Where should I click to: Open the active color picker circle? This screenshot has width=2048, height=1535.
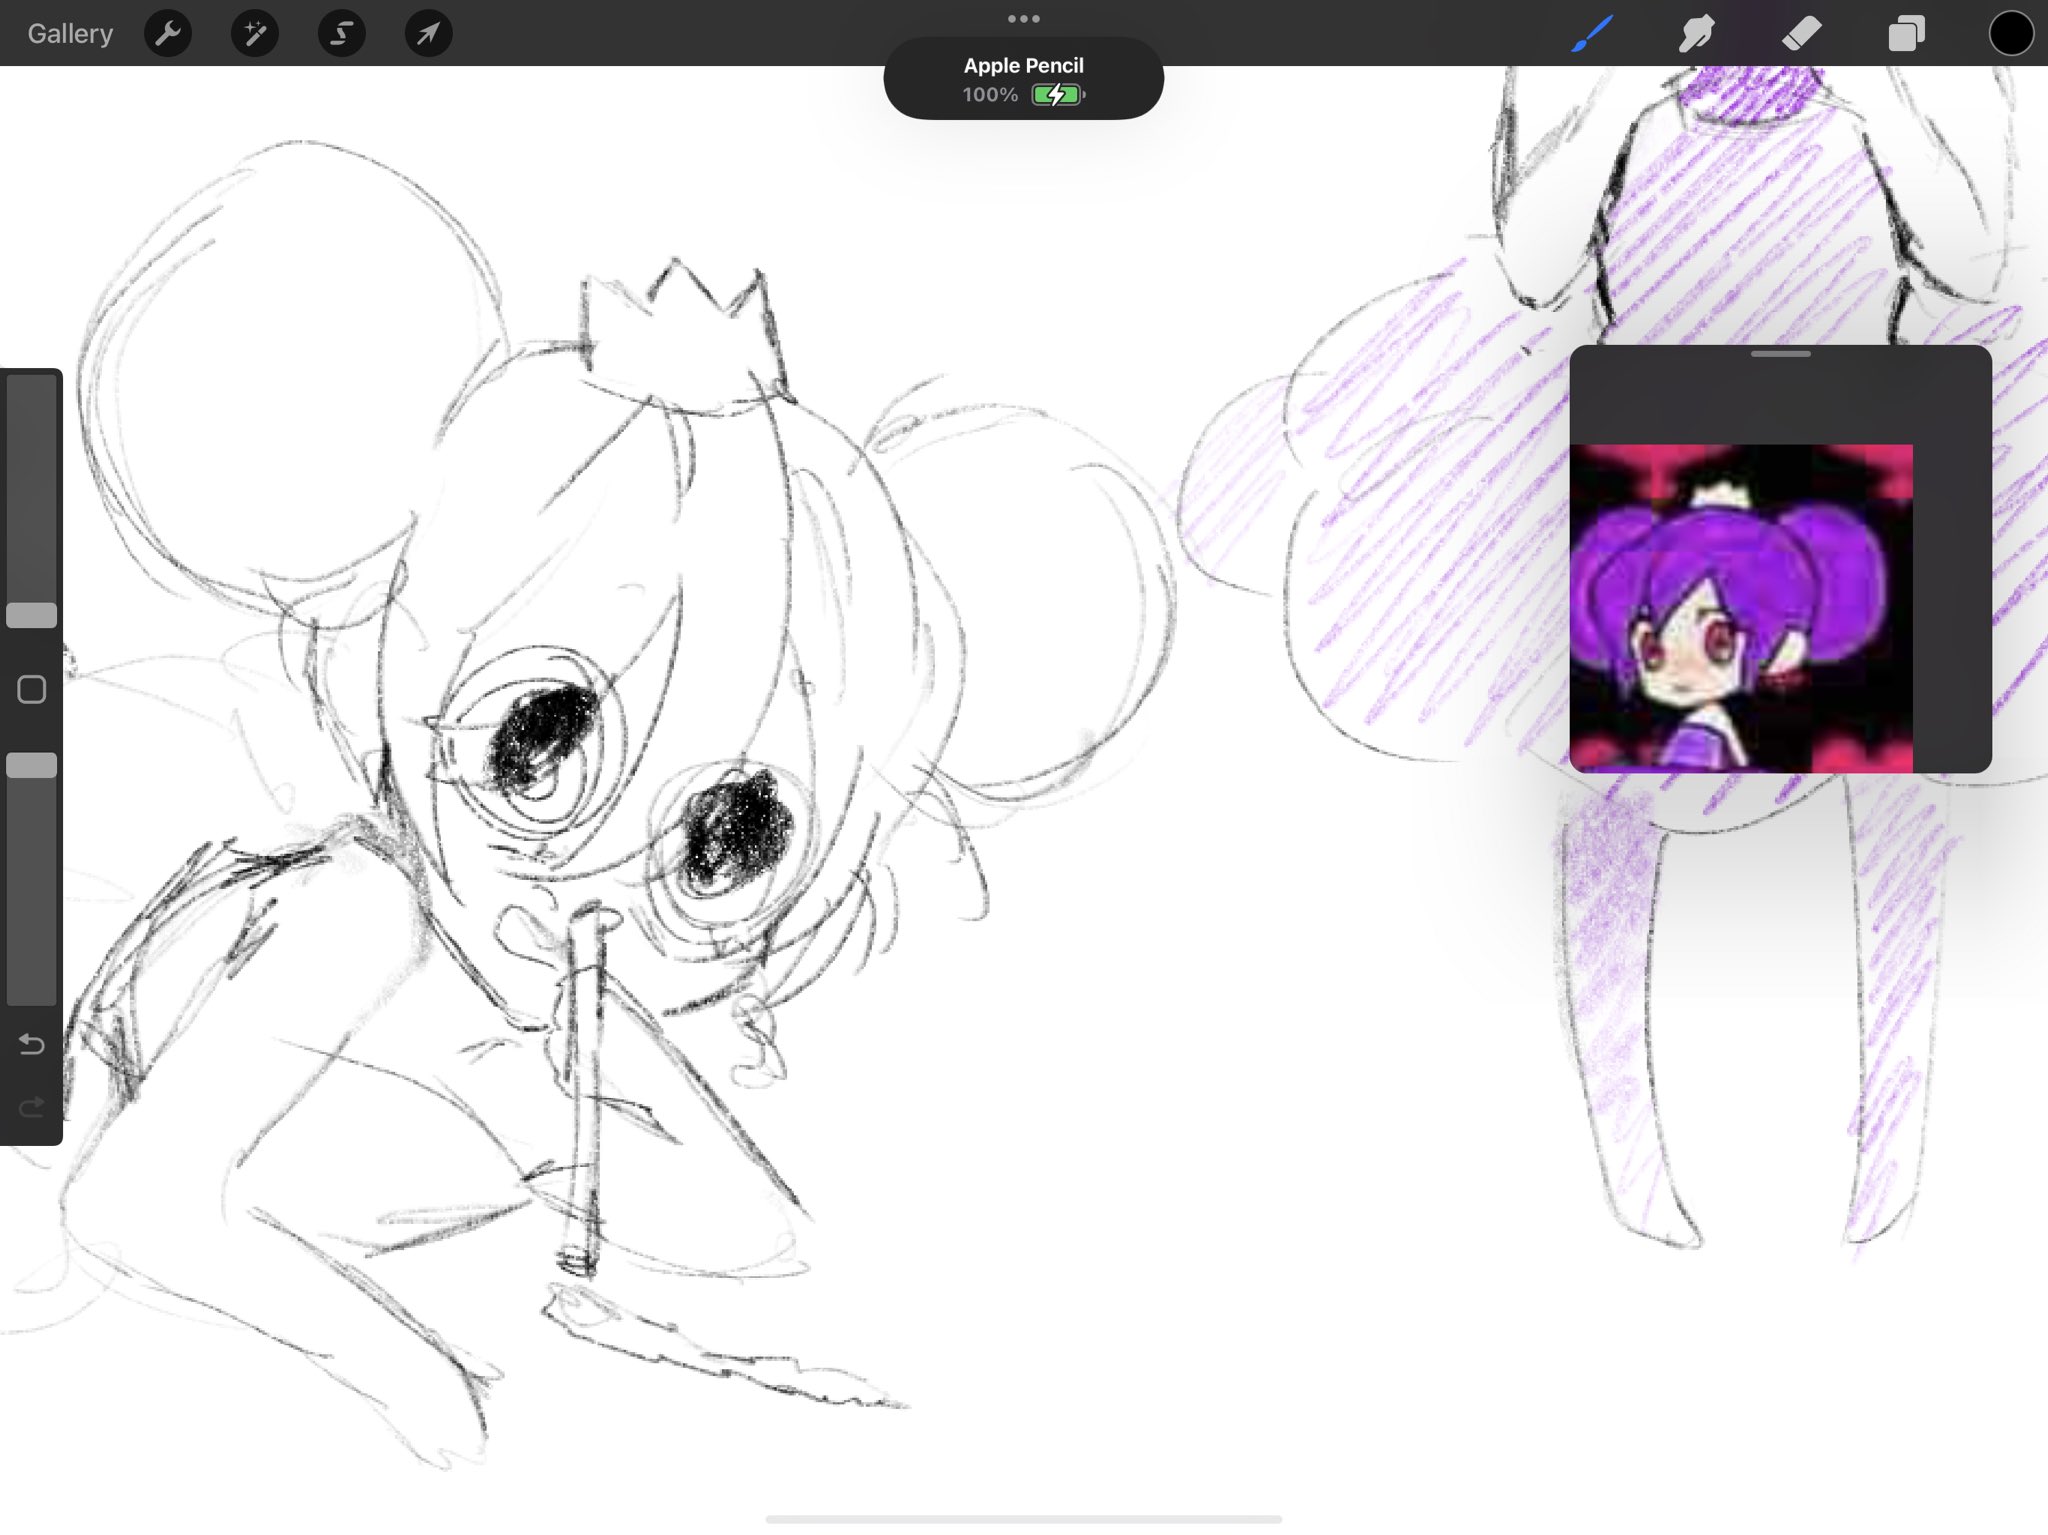click(2010, 33)
